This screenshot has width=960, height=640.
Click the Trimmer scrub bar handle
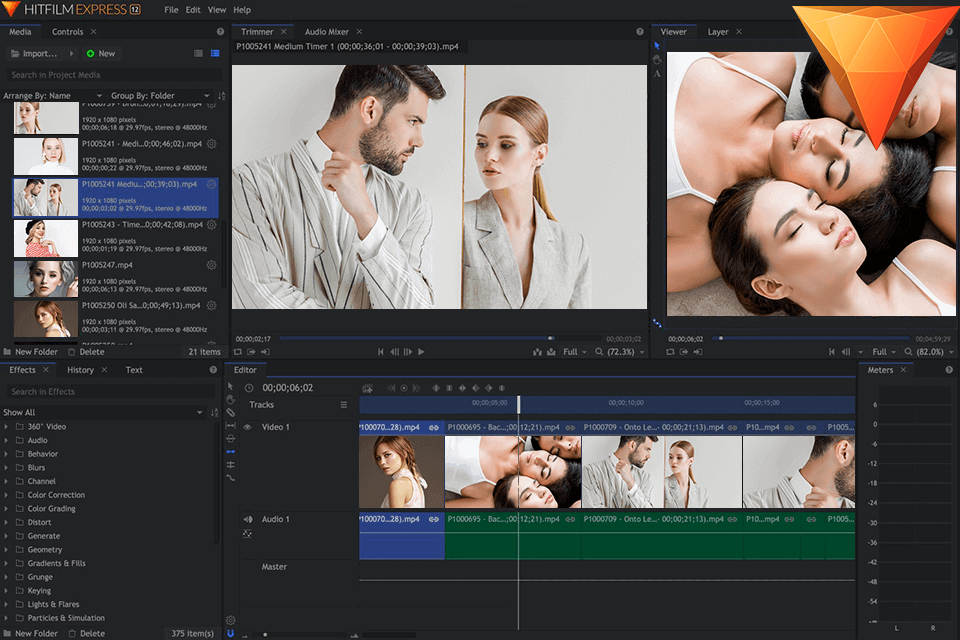550,338
